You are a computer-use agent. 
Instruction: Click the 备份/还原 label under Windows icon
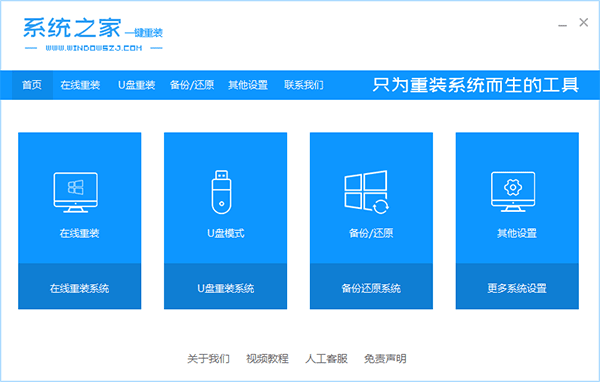coord(371,233)
